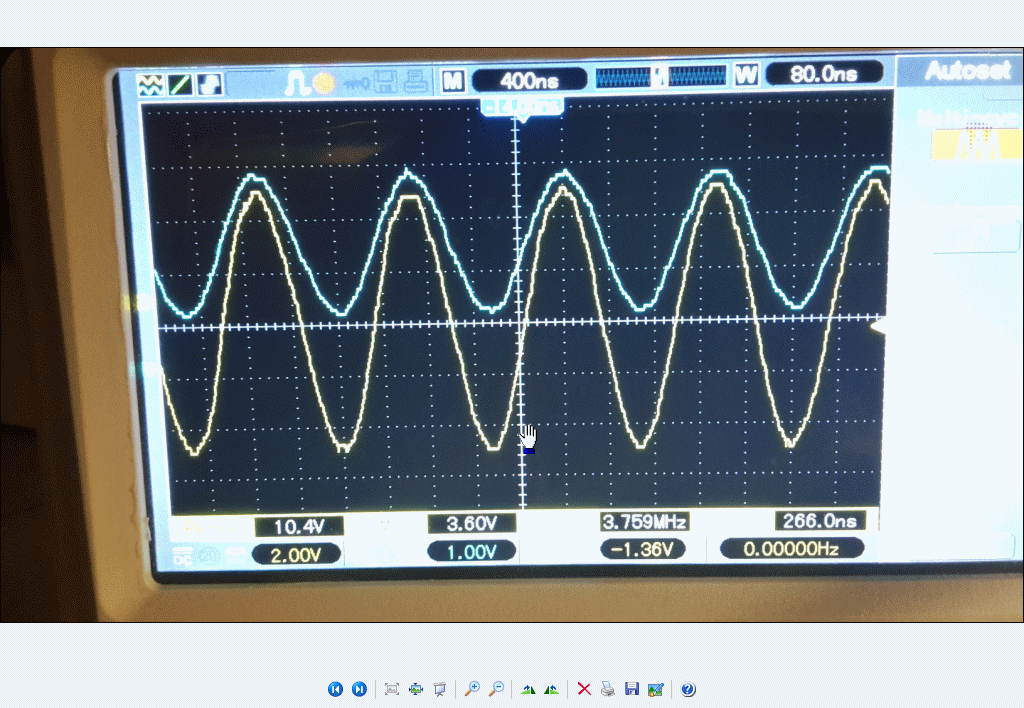Screen dimensions: 1024x708
Task: Open Help with the question mark icon
Action: [688, 689]
